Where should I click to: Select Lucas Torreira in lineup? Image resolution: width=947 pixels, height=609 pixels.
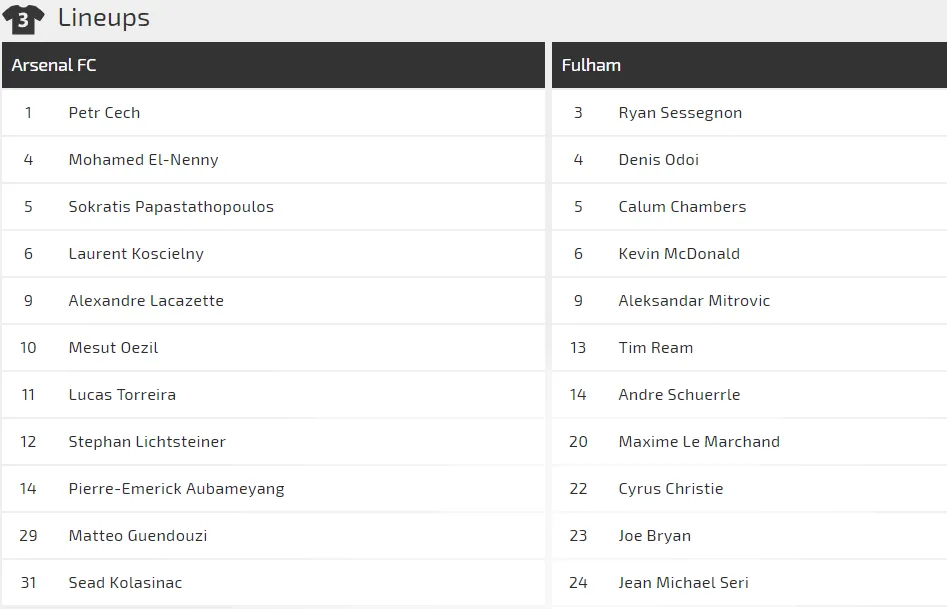[x=122, y=395]
